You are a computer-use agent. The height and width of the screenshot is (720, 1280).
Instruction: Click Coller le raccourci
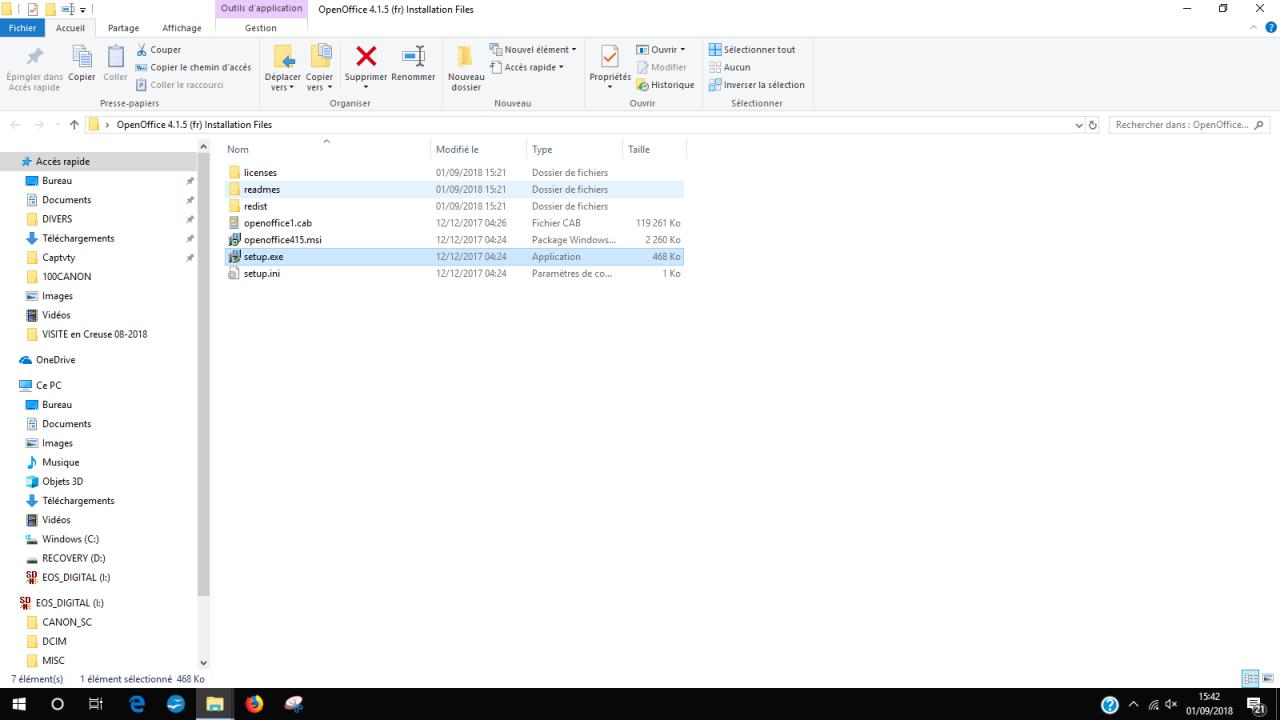tap(179, 85)
